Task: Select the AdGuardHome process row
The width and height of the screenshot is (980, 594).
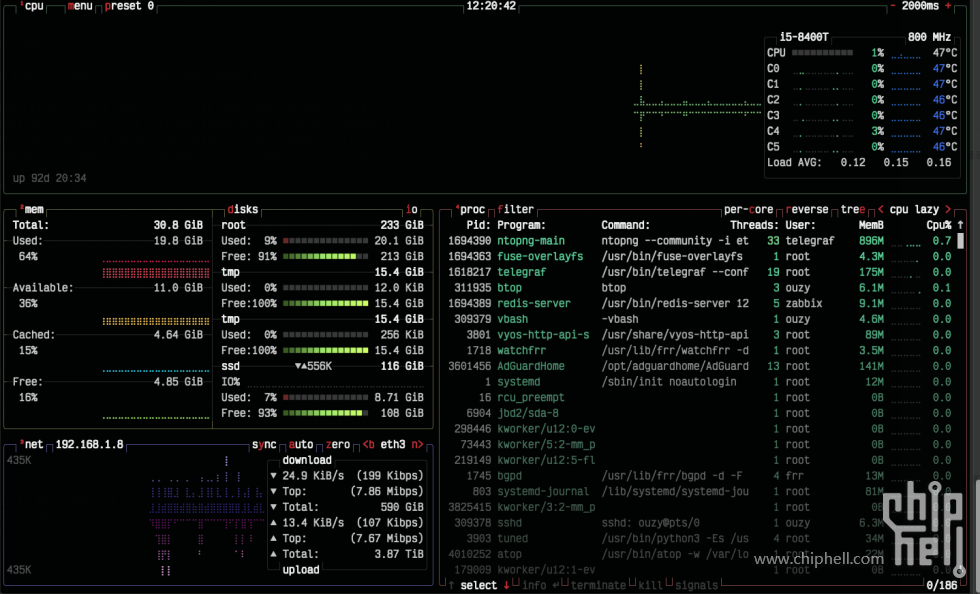Action: [699, 366]
